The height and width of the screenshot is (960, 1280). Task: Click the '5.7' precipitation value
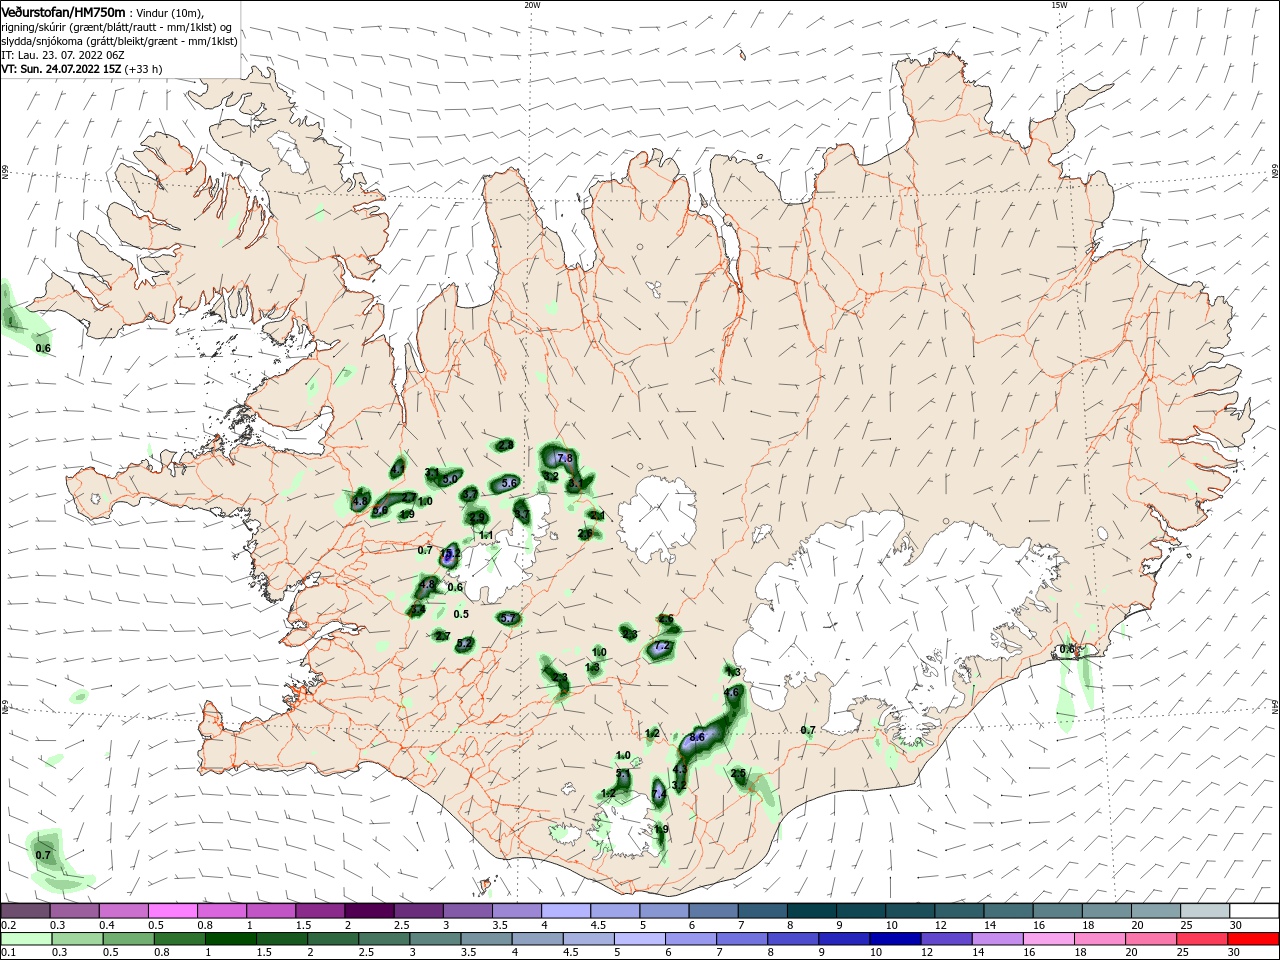click(x=508, y=619)
